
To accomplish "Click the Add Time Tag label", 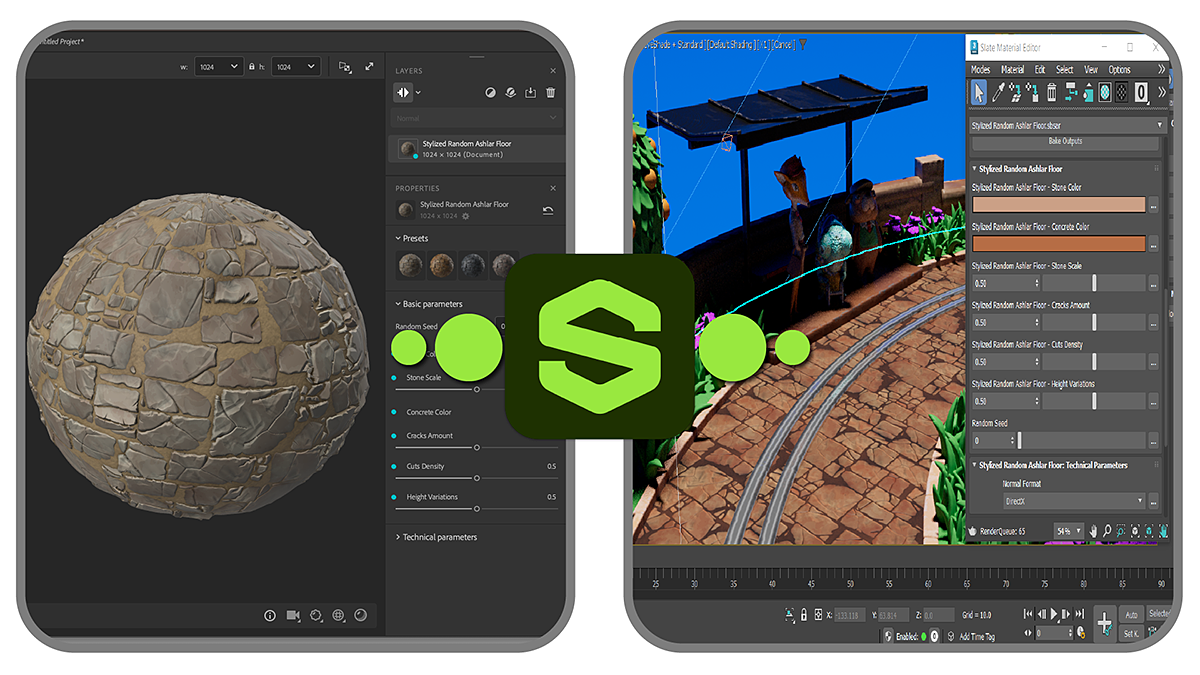I will tap(977, 636).
